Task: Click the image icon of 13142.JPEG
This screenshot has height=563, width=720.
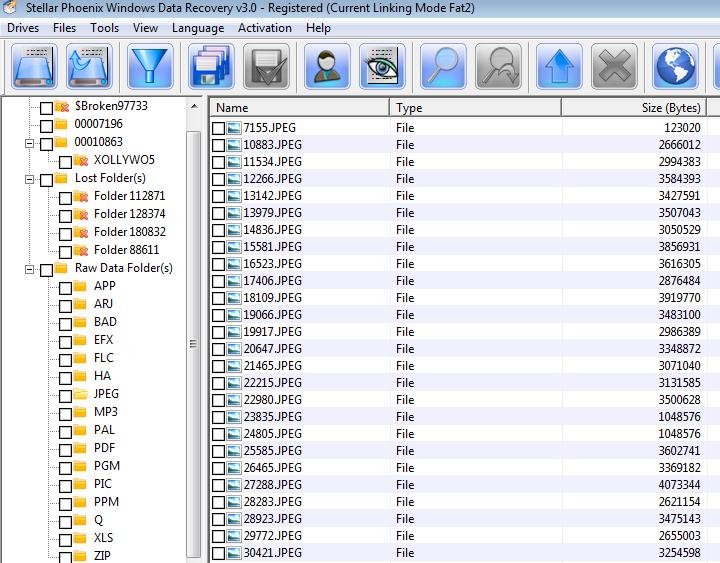Action: (234, 196)
